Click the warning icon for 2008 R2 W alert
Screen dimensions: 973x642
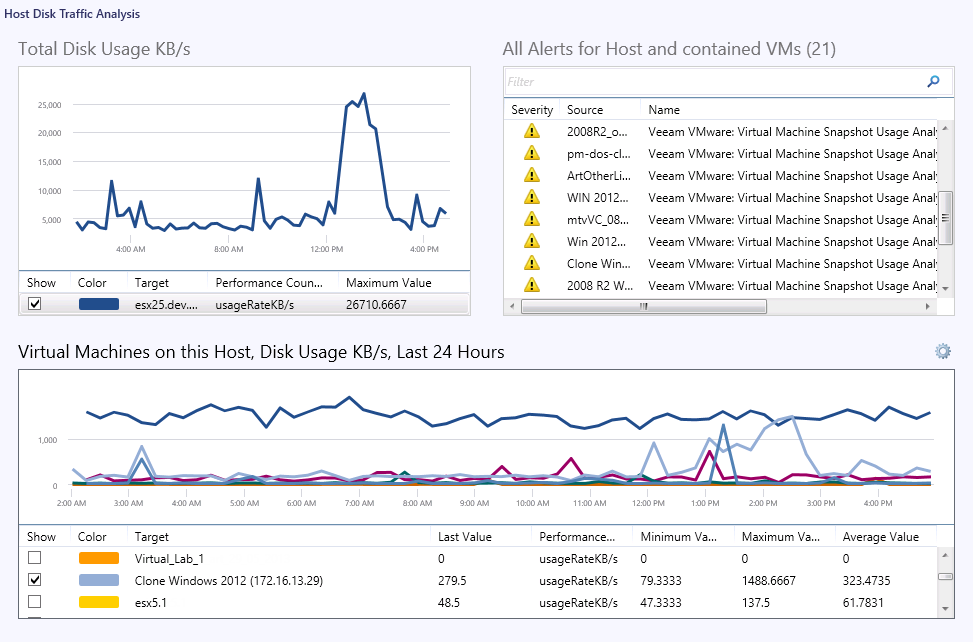[531, 285]
